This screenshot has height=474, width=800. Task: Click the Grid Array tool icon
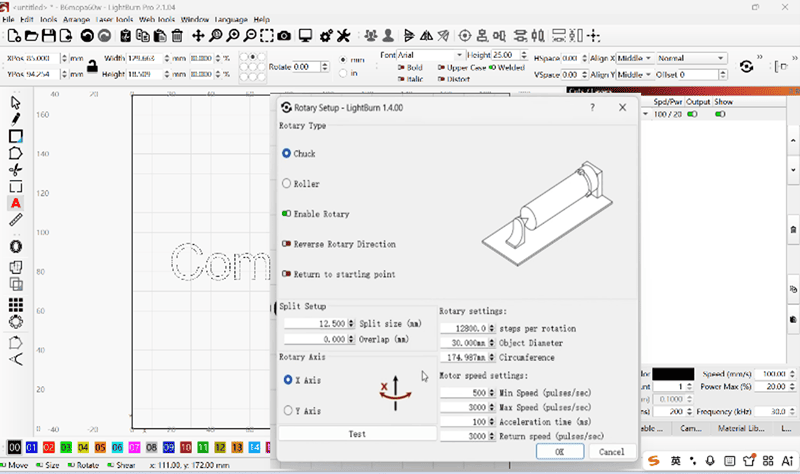tap(16, 305)
